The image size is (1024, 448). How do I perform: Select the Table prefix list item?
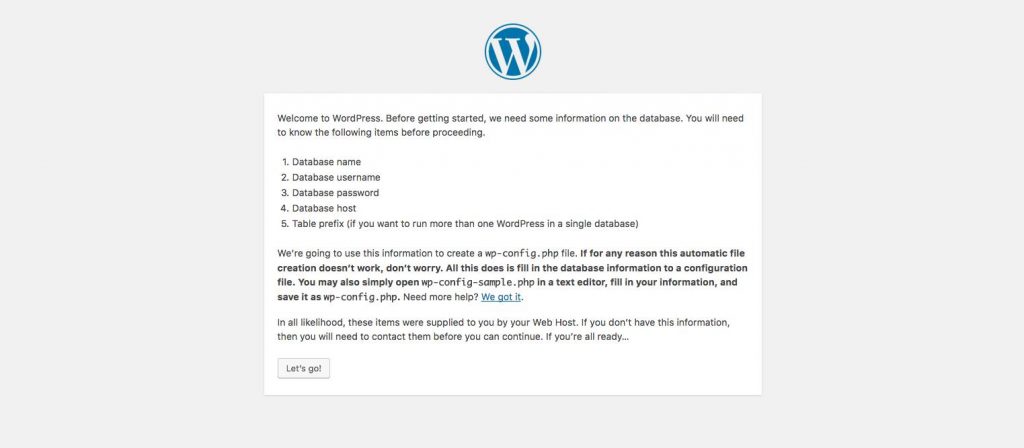(x=460, y=224)
